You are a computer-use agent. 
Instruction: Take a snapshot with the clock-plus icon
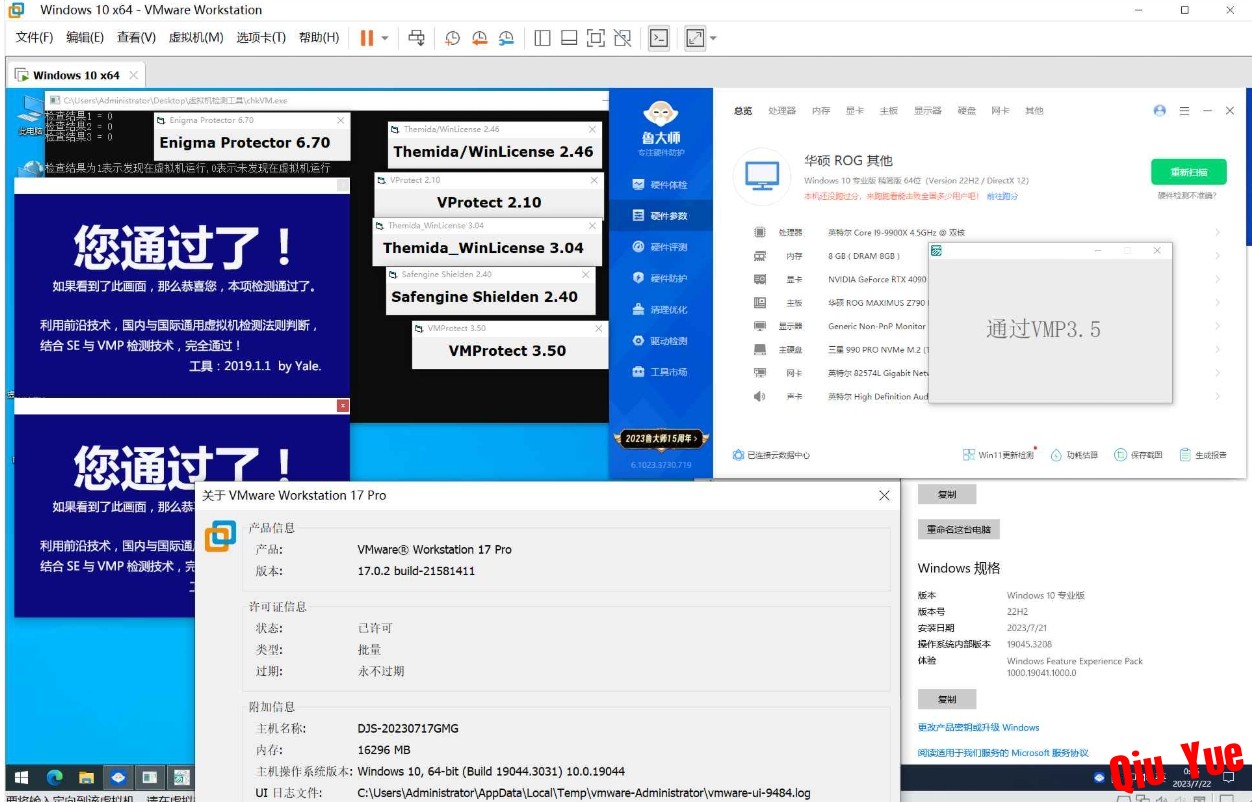tap(453, 38)
